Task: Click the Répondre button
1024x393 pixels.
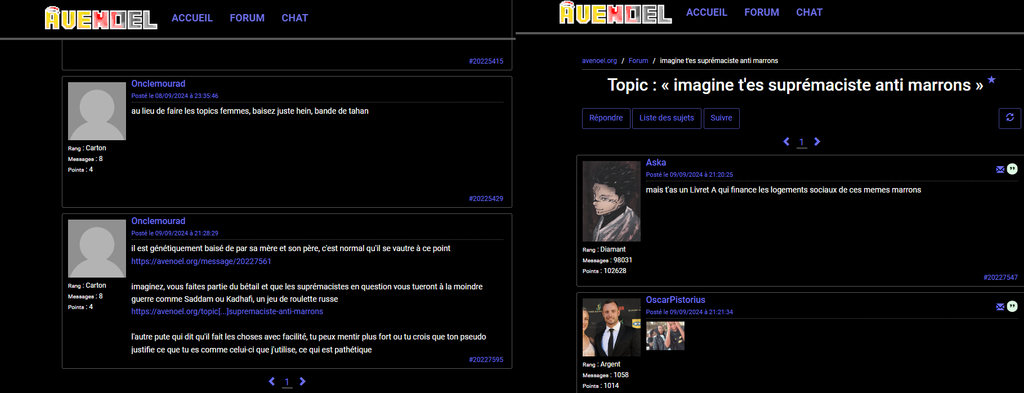Action: (606, 118)
